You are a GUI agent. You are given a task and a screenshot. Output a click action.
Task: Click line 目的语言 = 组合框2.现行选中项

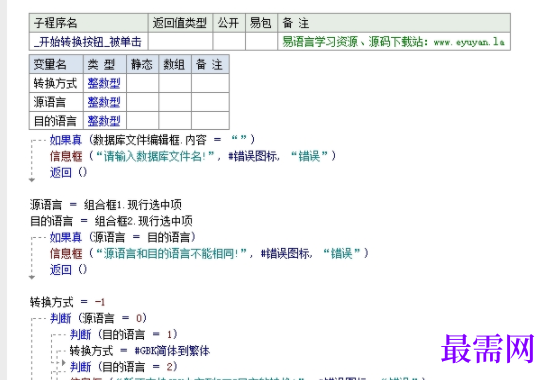click(111, 221)
